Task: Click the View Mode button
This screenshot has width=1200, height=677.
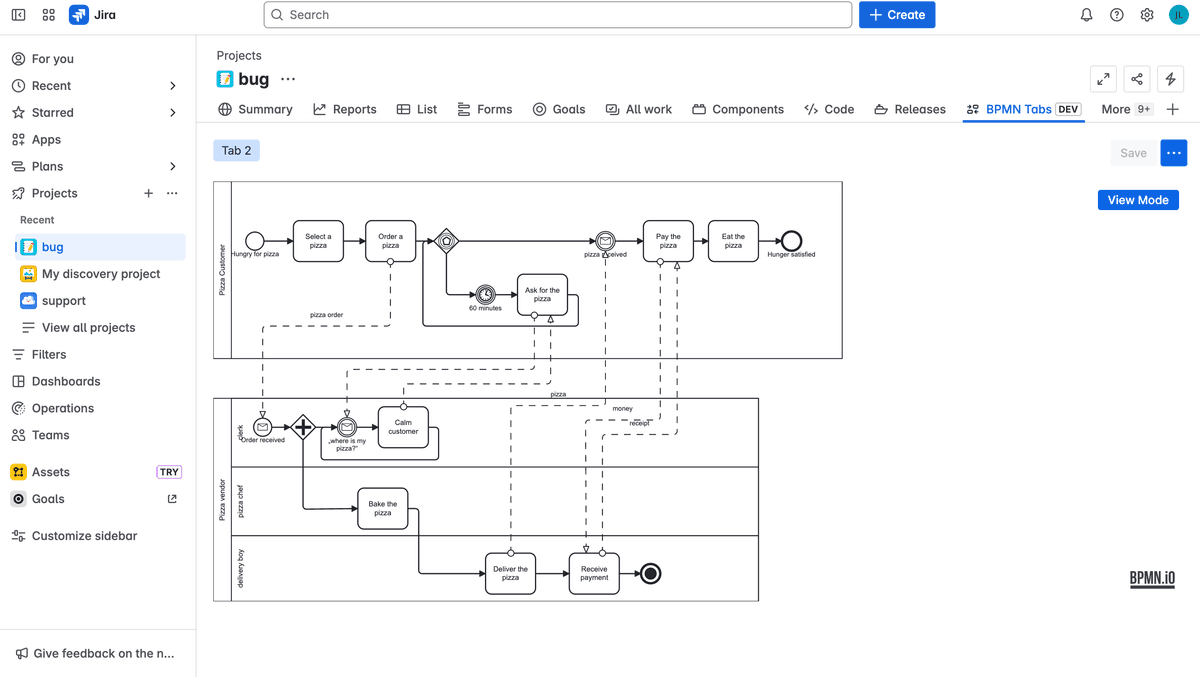Action: [1138, 200]
